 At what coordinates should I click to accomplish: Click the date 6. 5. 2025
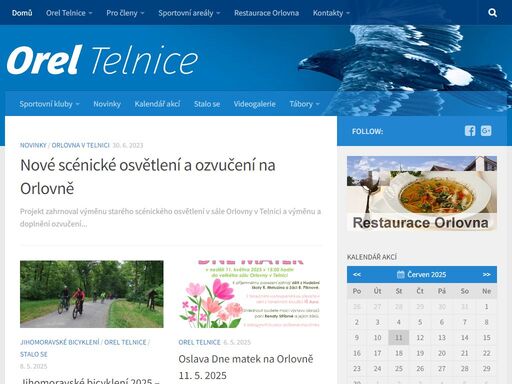(x=237, y=342)
